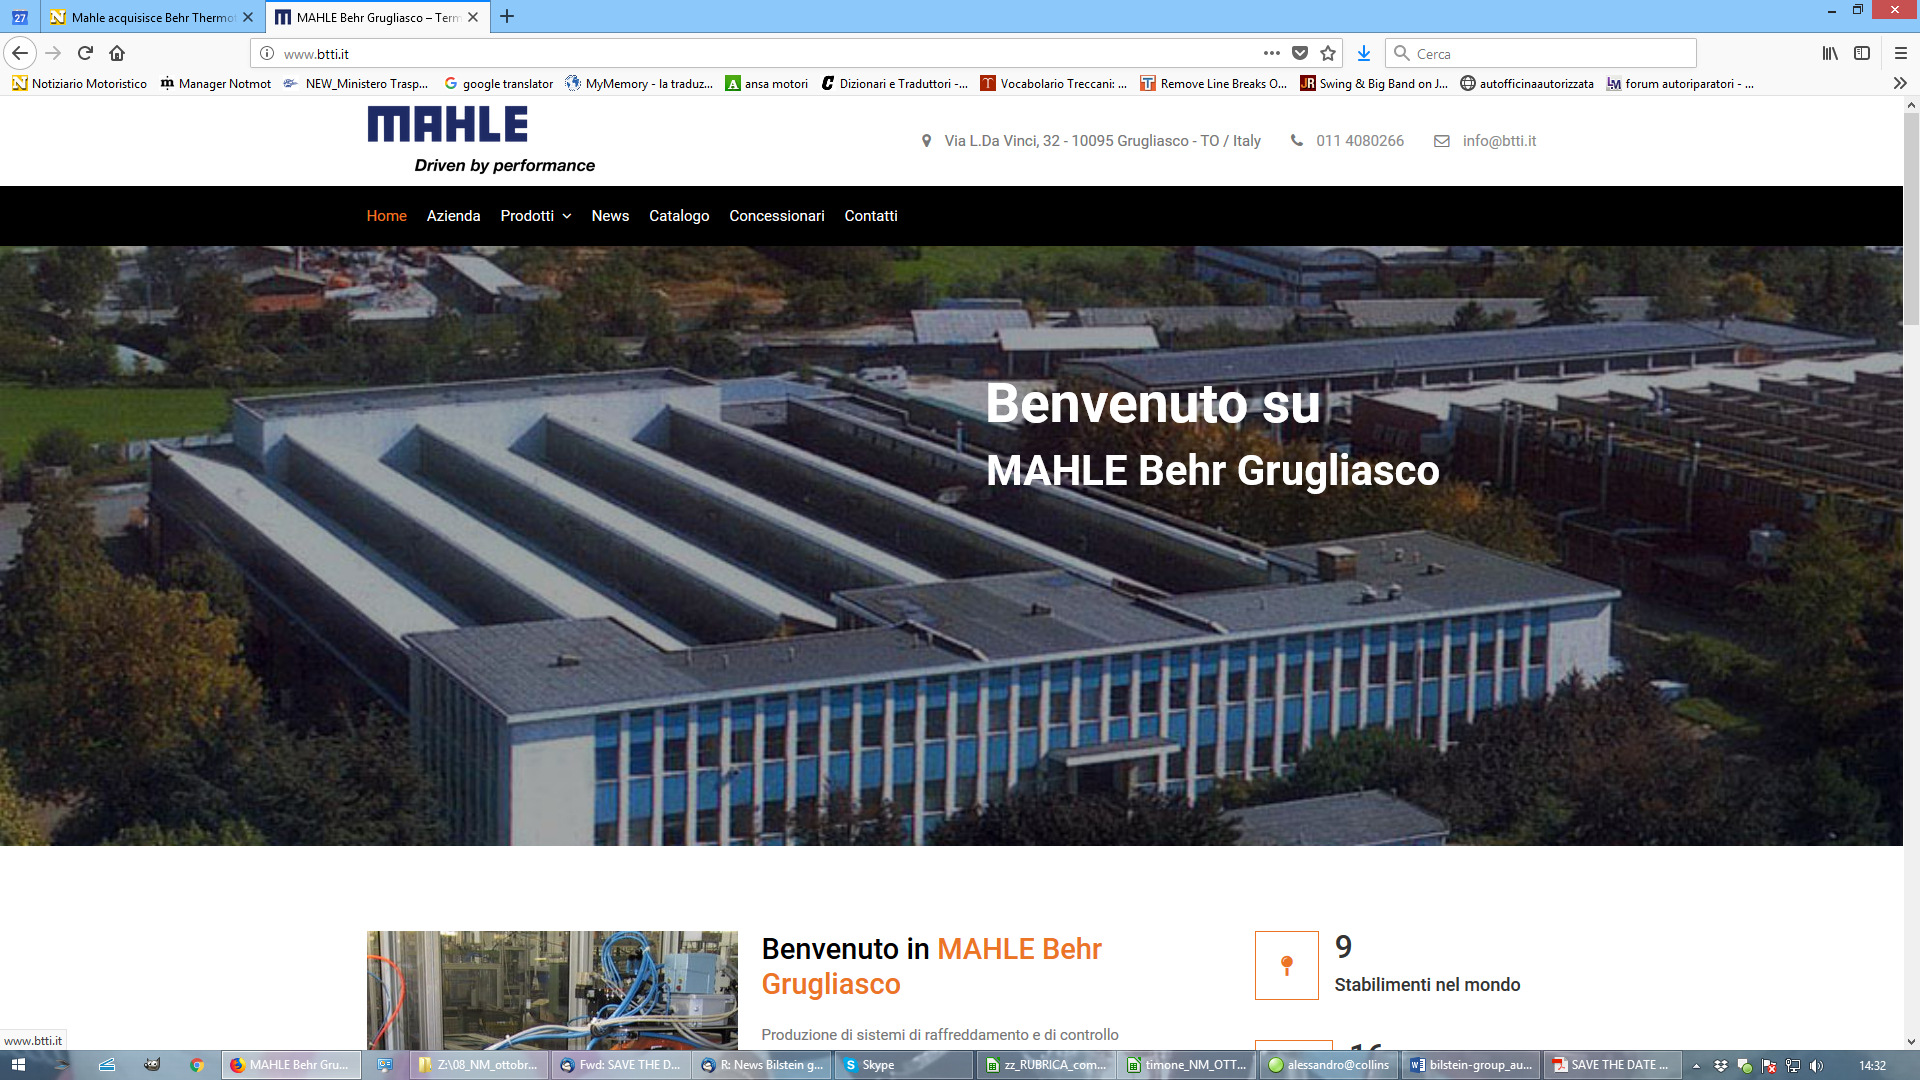Click the page vertical scrollbar thumb
The height and width of the screenshot is (1080, 1920).
click(1911, 218)
